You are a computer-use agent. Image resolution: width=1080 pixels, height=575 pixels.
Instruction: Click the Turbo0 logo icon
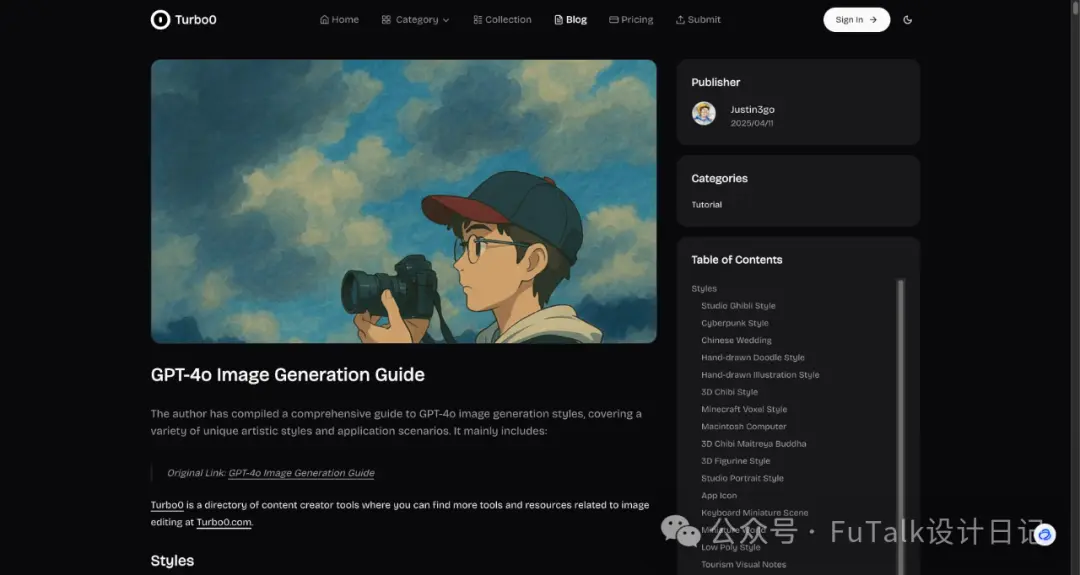click(160, 20)
